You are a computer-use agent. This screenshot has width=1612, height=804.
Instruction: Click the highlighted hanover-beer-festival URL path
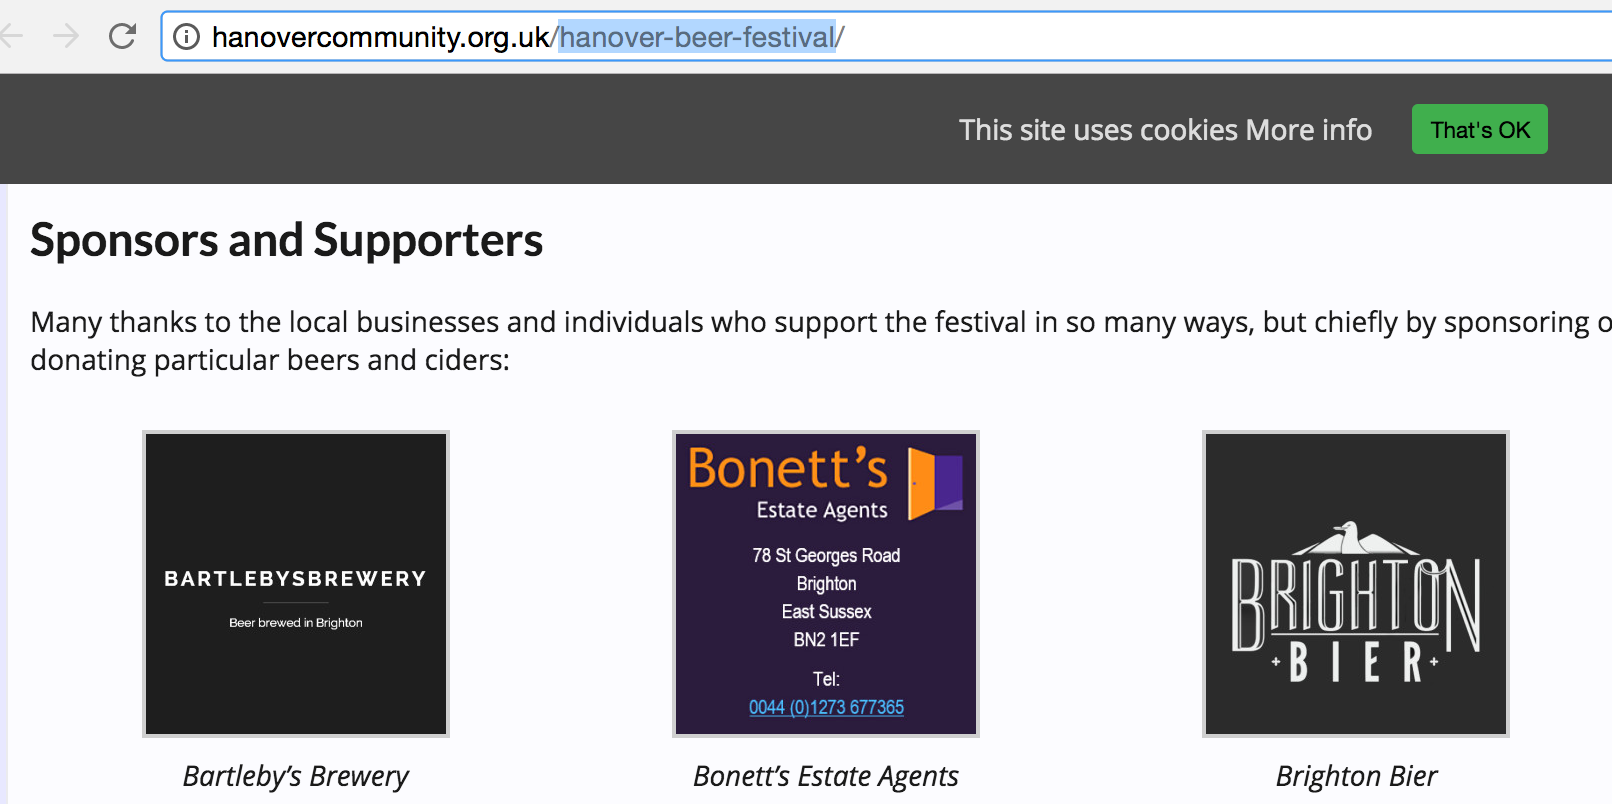[697, 37]
